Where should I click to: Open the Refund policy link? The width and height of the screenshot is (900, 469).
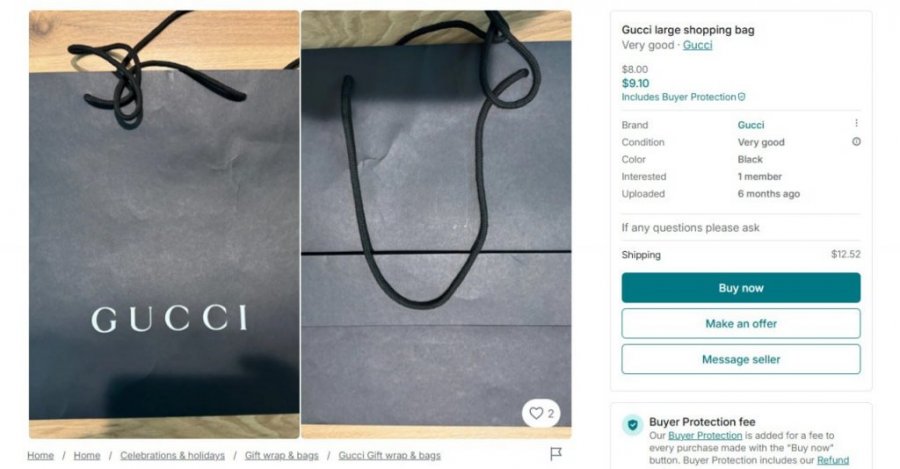(832, 460)
